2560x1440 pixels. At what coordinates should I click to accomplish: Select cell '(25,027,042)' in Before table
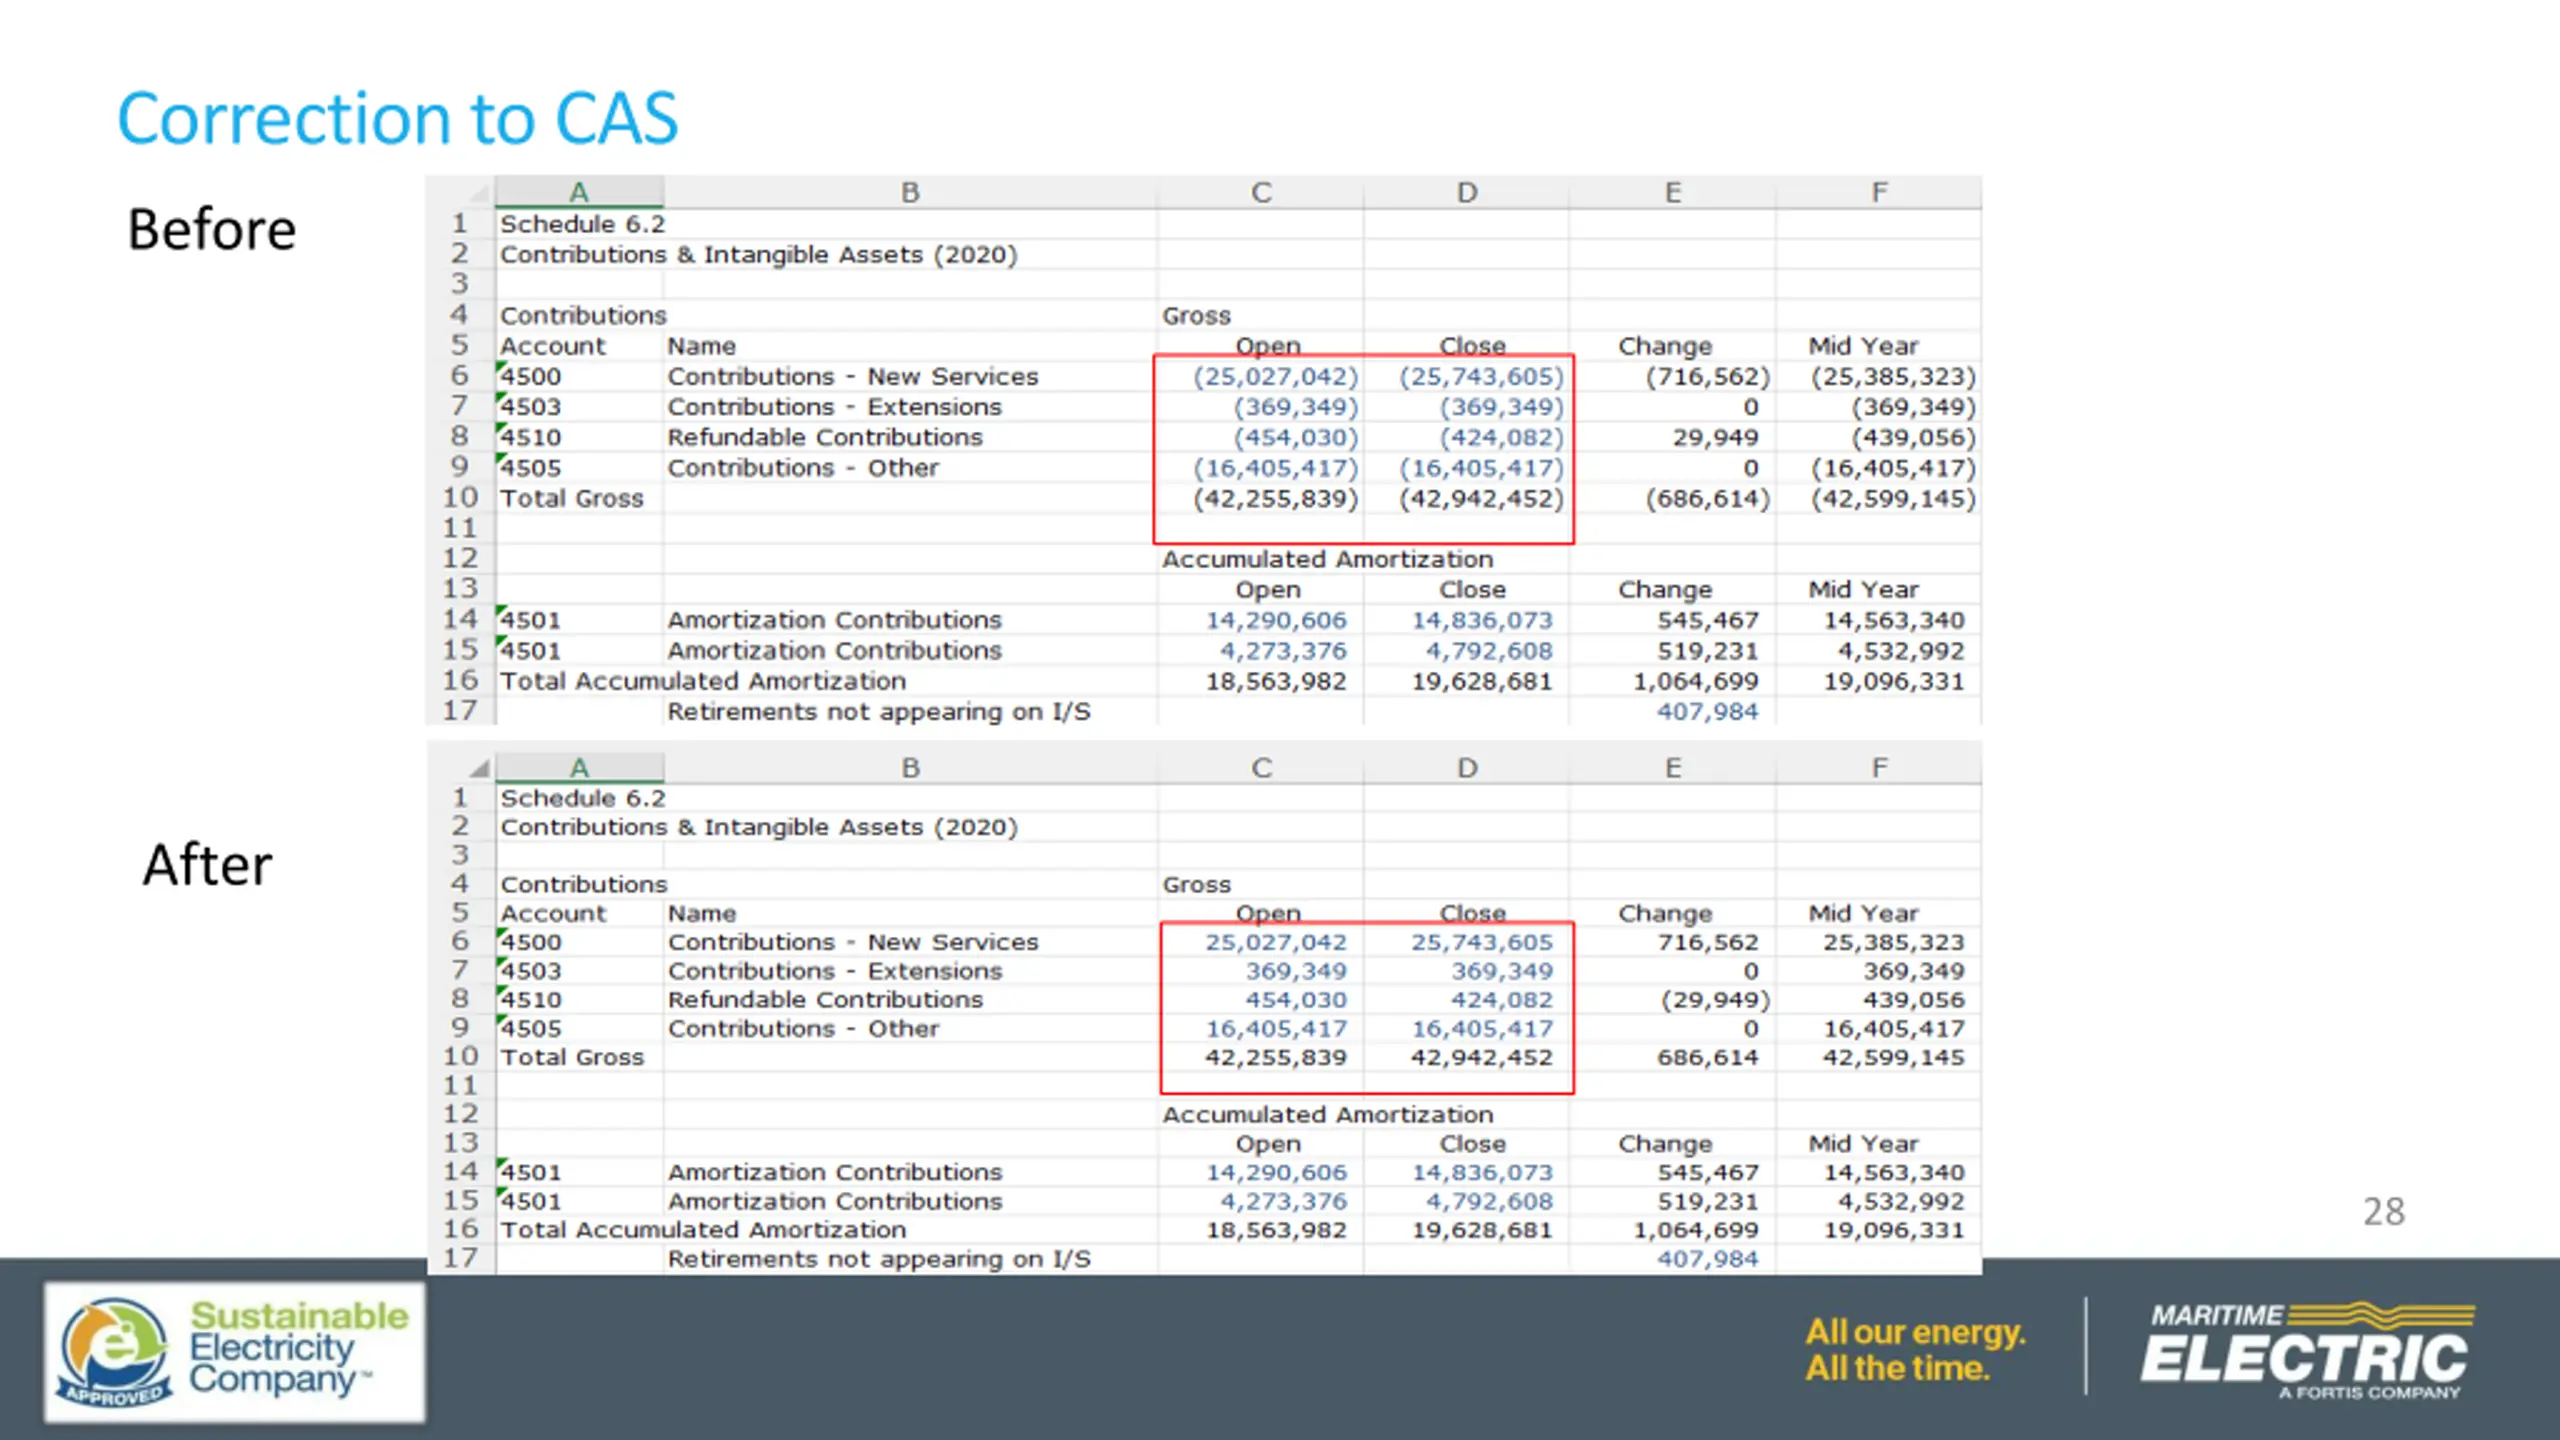1276,377
